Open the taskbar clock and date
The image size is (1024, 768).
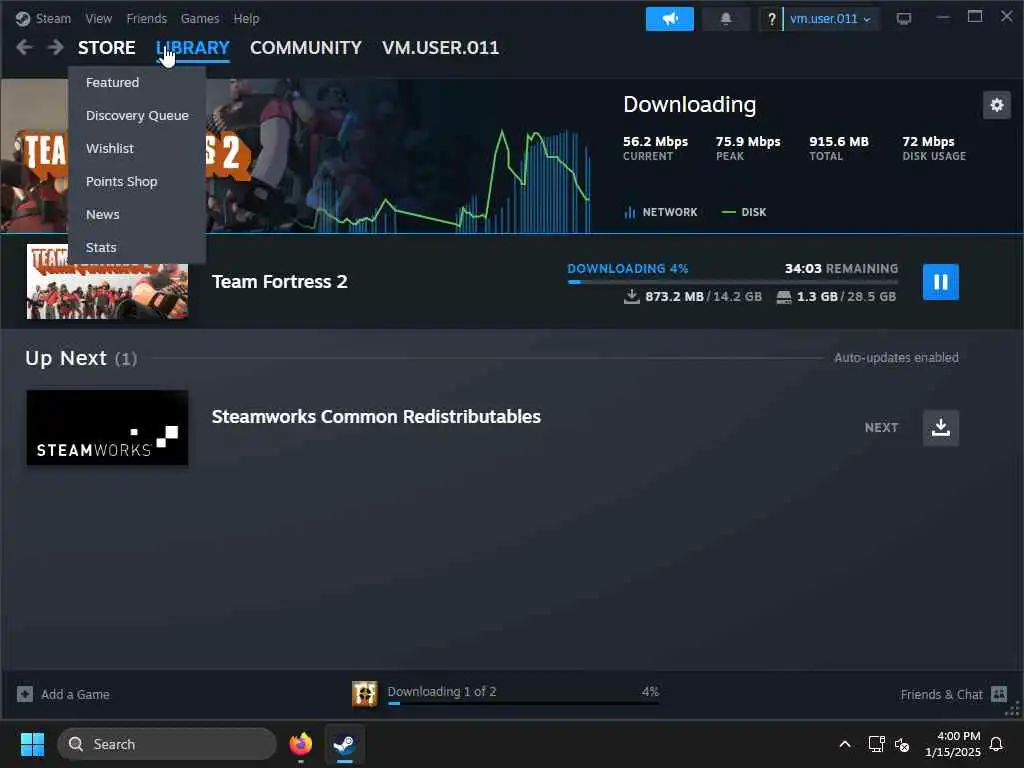tap(953, 744)
